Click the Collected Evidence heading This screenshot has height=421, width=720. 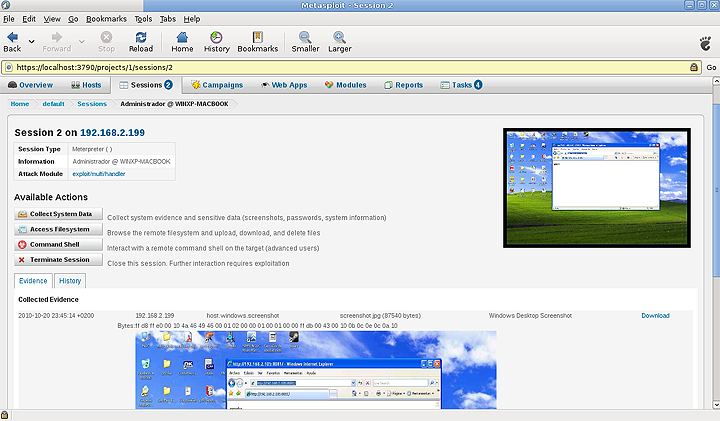click(x=48, y=299)
